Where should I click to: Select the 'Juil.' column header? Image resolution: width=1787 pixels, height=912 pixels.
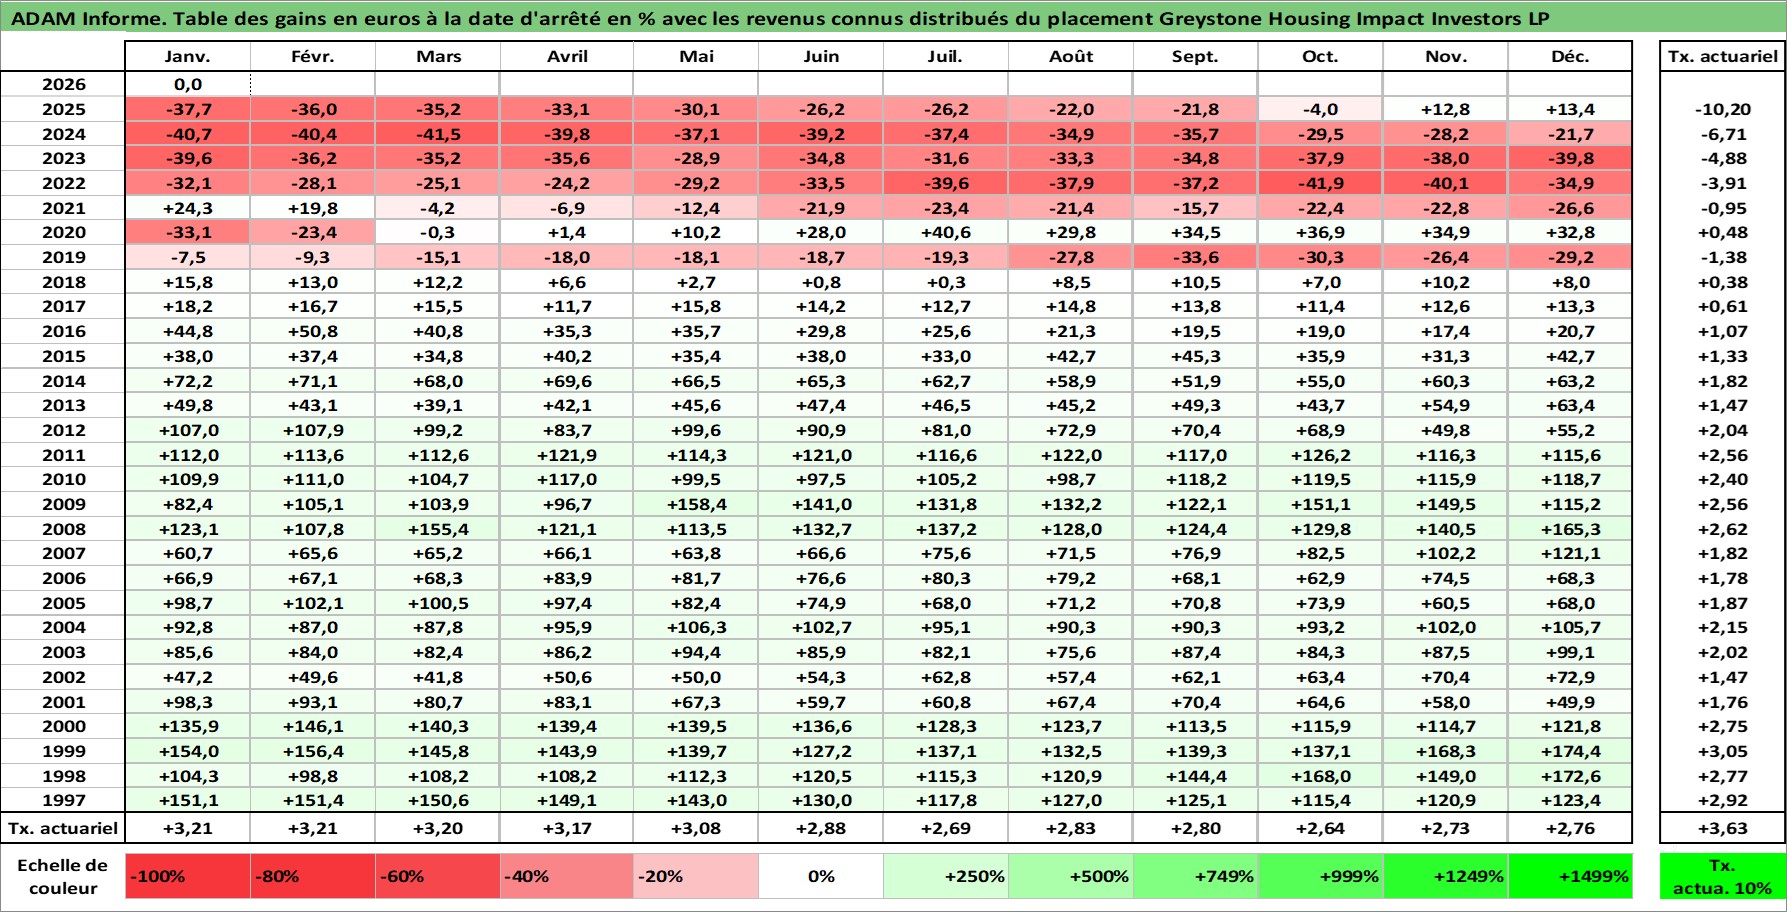click(x=946, y=56)
